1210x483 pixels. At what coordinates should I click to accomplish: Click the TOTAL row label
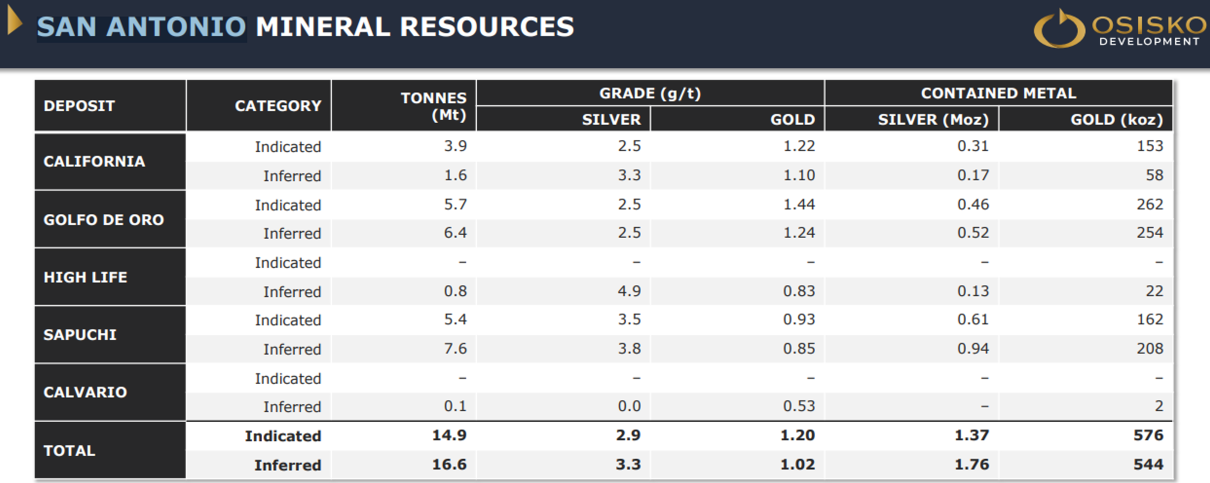[69, 451]
